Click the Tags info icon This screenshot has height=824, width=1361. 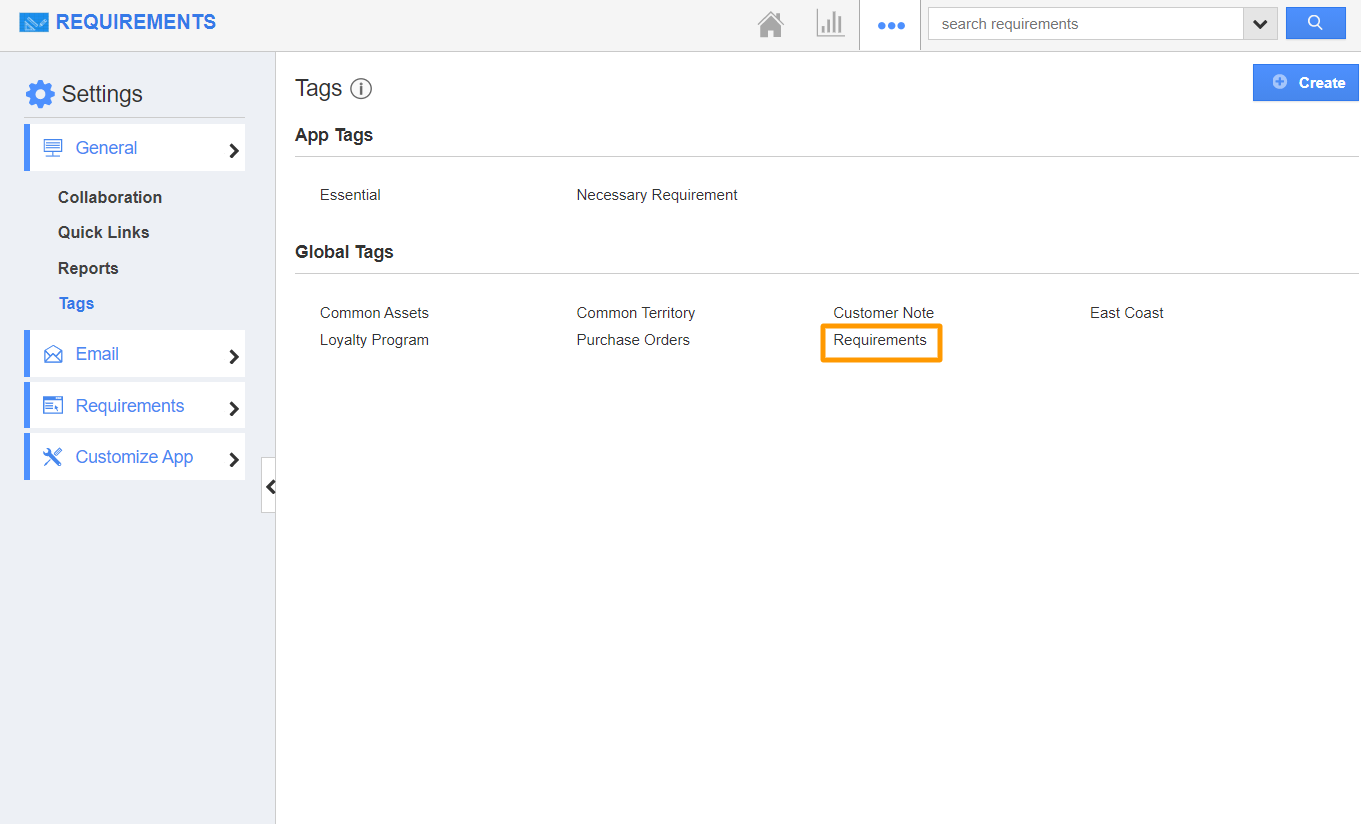point(361,89)
